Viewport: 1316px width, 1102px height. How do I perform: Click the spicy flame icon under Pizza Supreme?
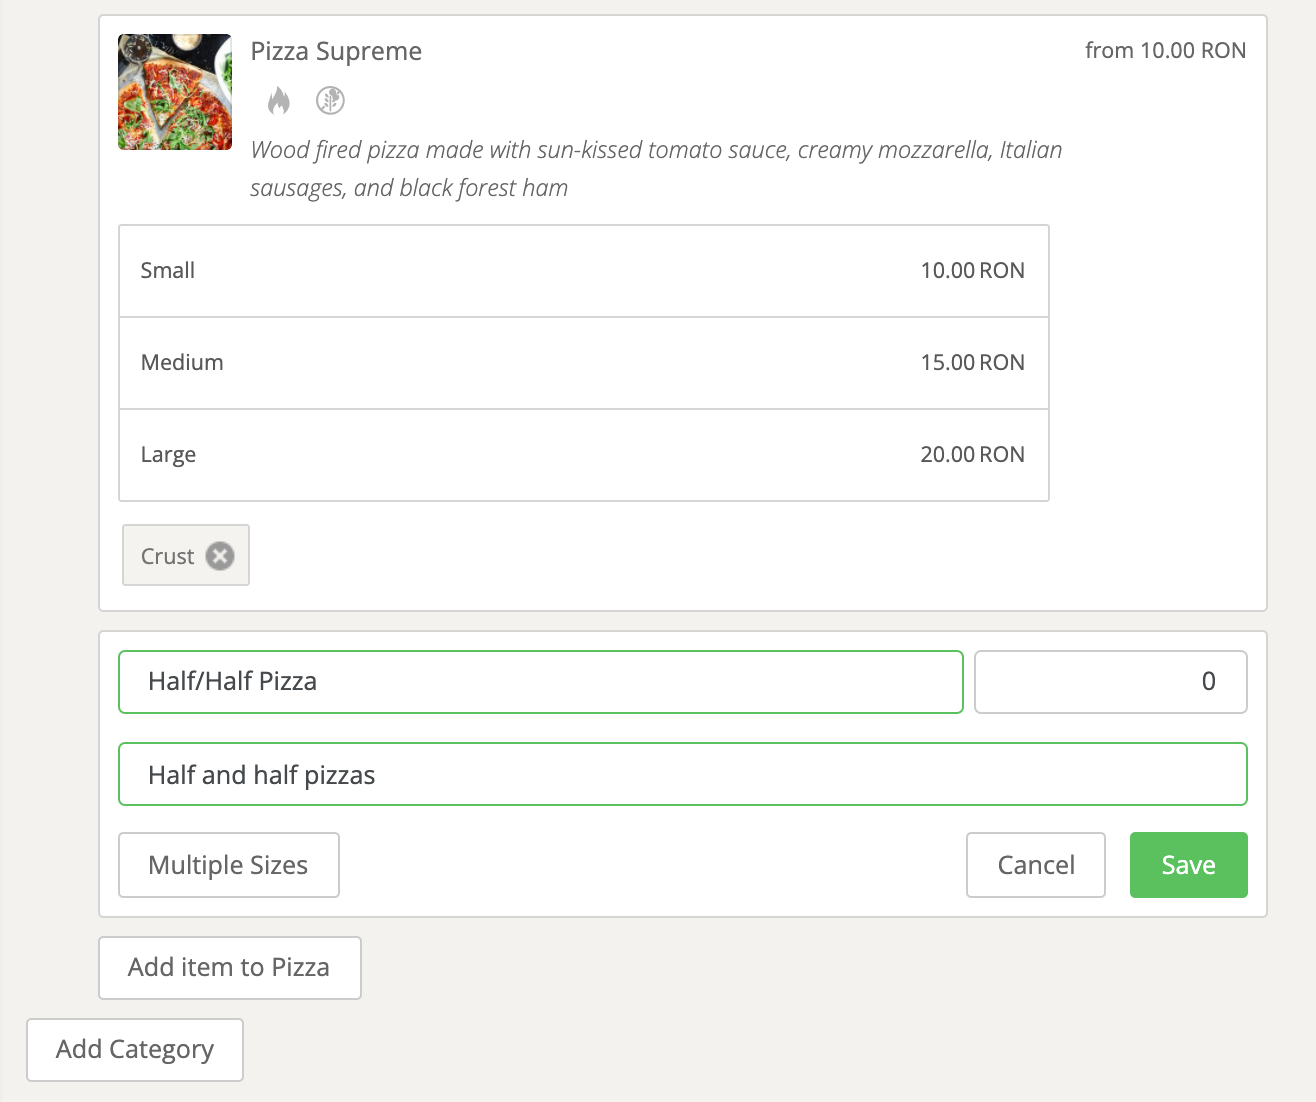pos(279,100)
